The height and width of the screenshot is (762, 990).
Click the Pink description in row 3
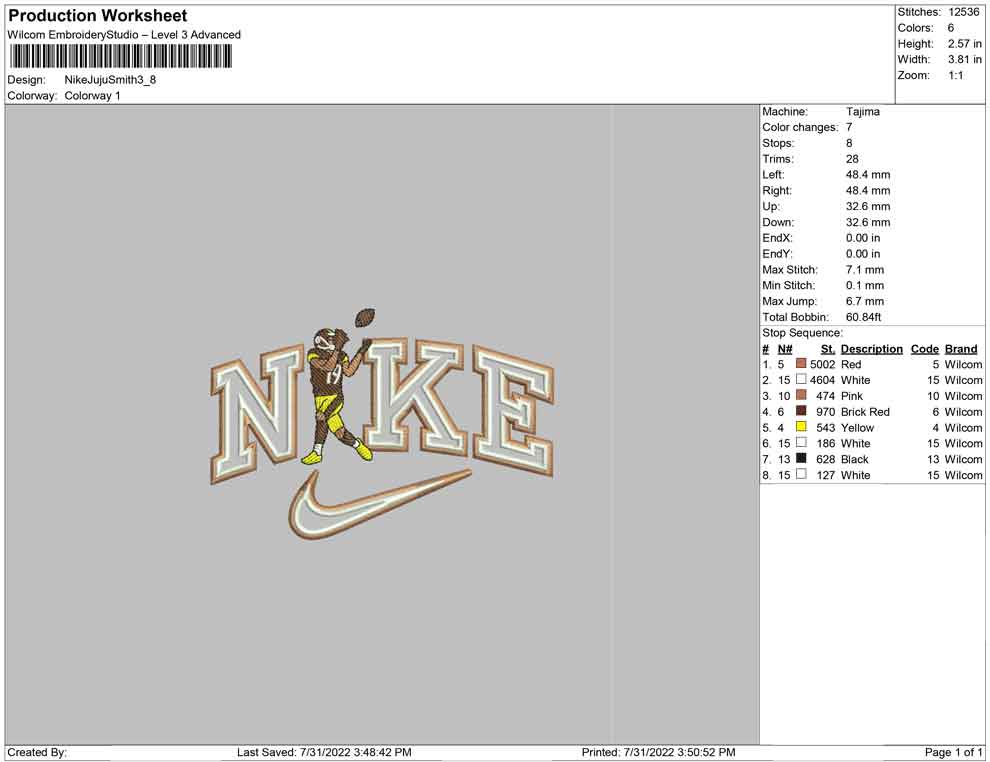(852, 395)
